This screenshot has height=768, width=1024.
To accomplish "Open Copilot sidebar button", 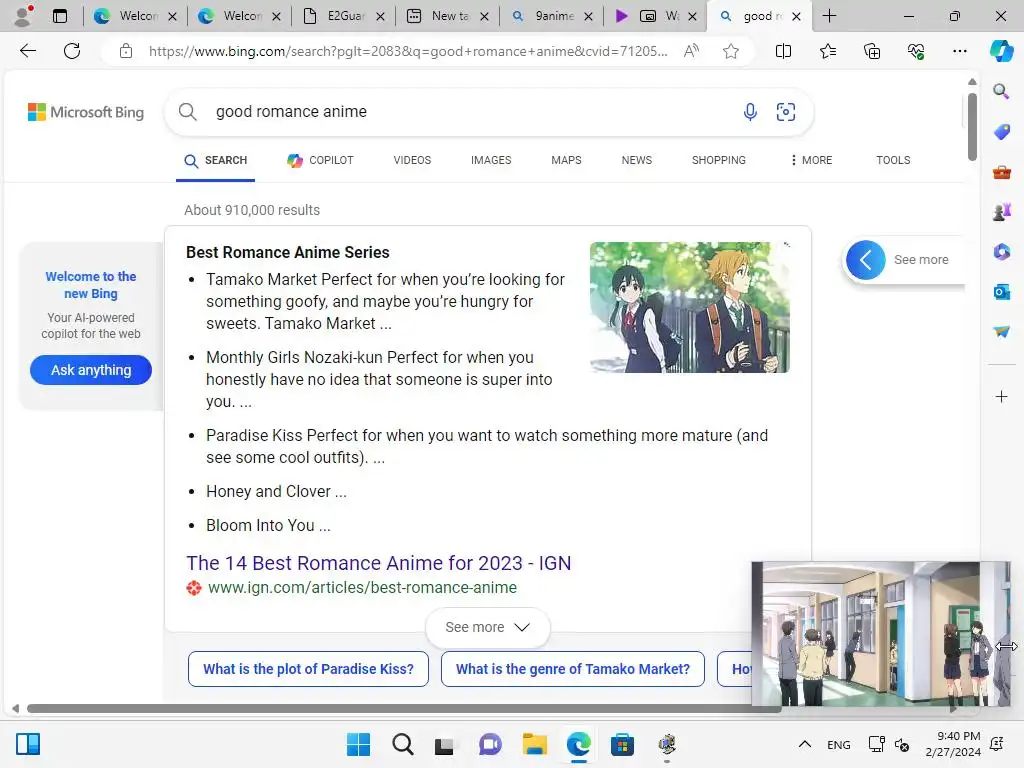I will tap(1001, 51).
